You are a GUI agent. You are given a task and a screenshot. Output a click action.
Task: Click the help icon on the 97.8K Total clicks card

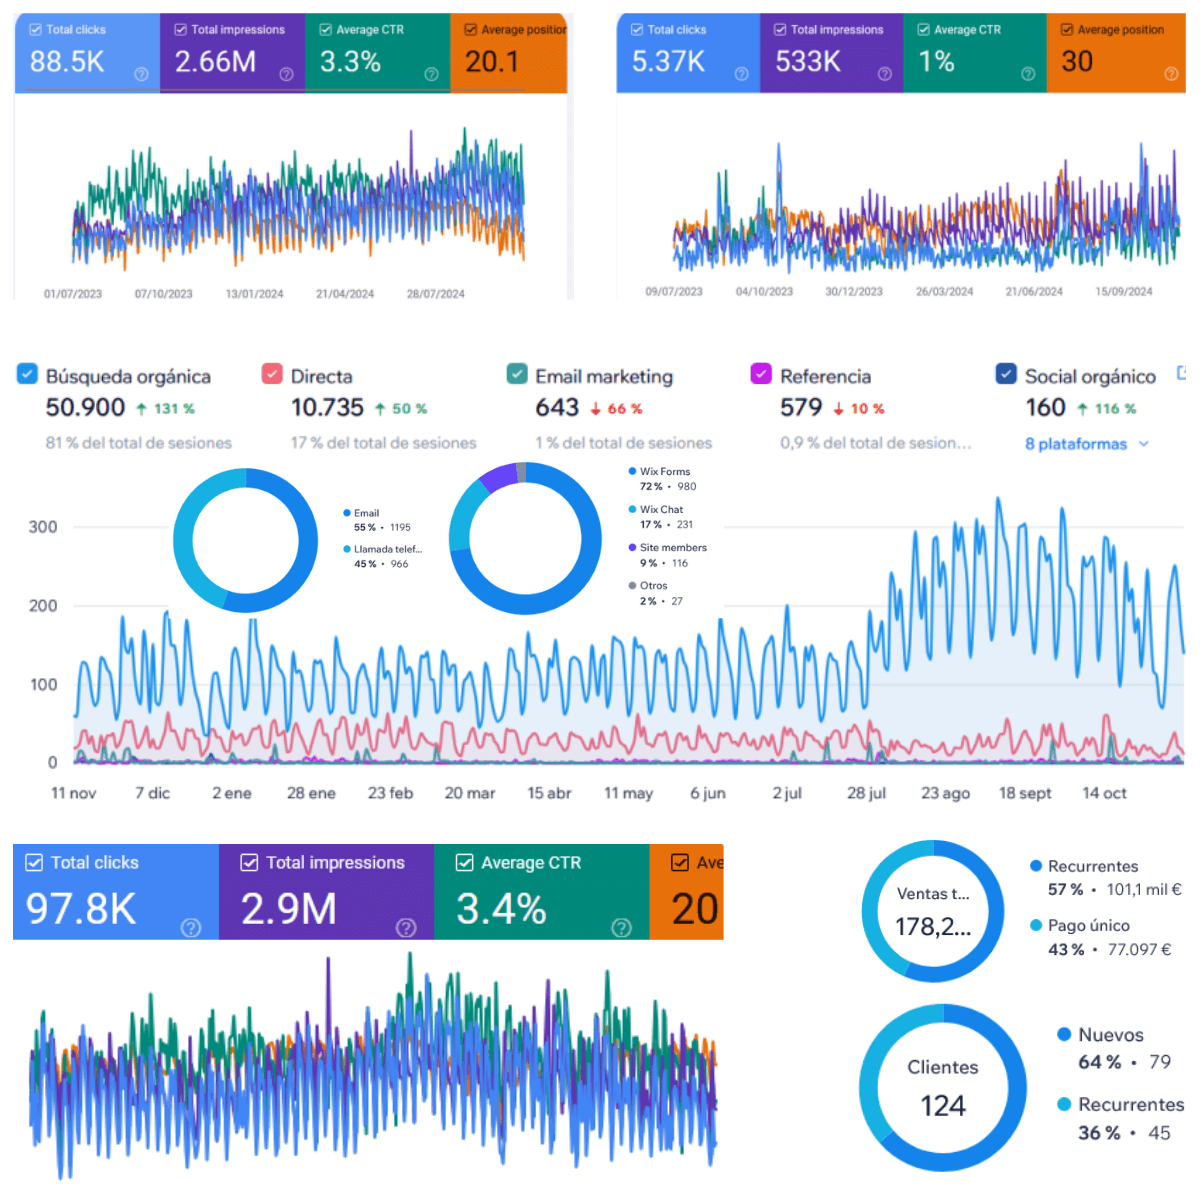(191, 928)
